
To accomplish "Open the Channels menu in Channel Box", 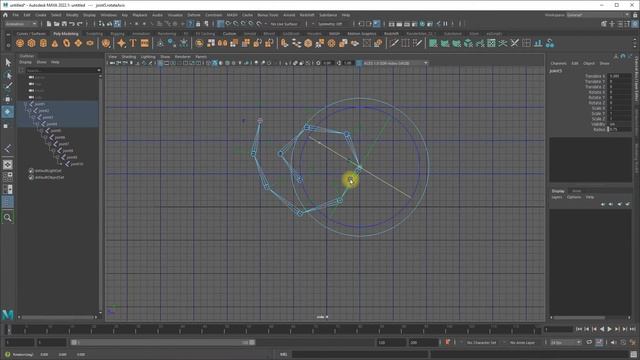I will click(558, 63).
